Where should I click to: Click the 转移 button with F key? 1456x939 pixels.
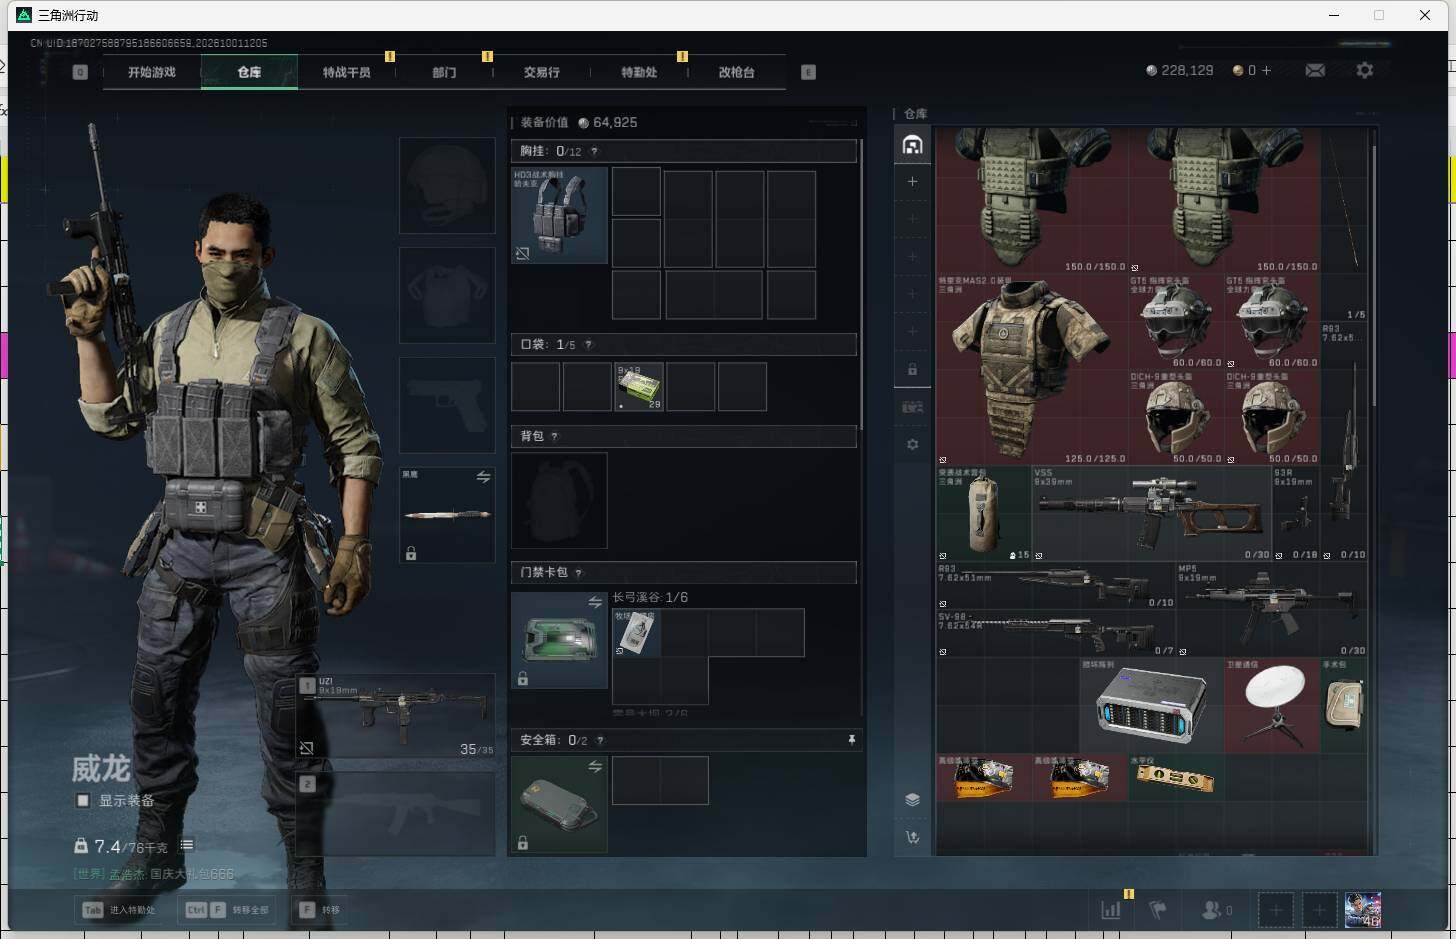tap(321, 910)
